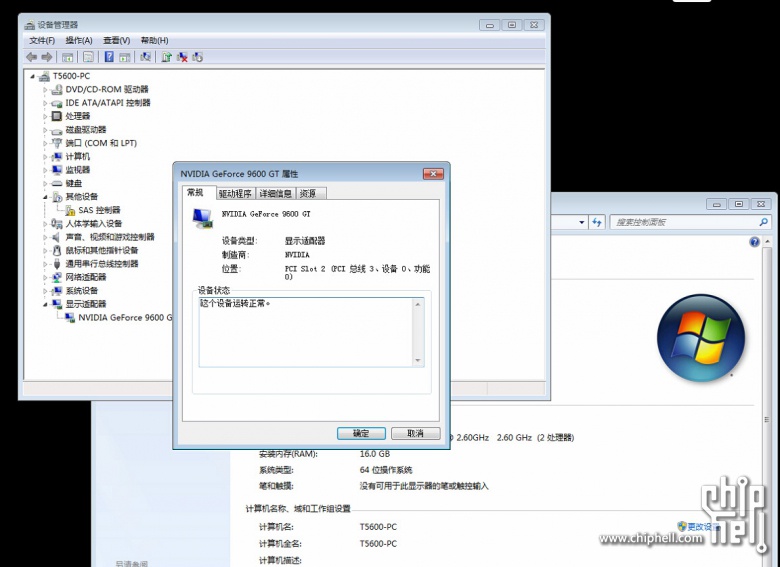Click the DVD/CD-ROM drive icon in tree
This screenshot has height=567, width=780.
[57, 90]
